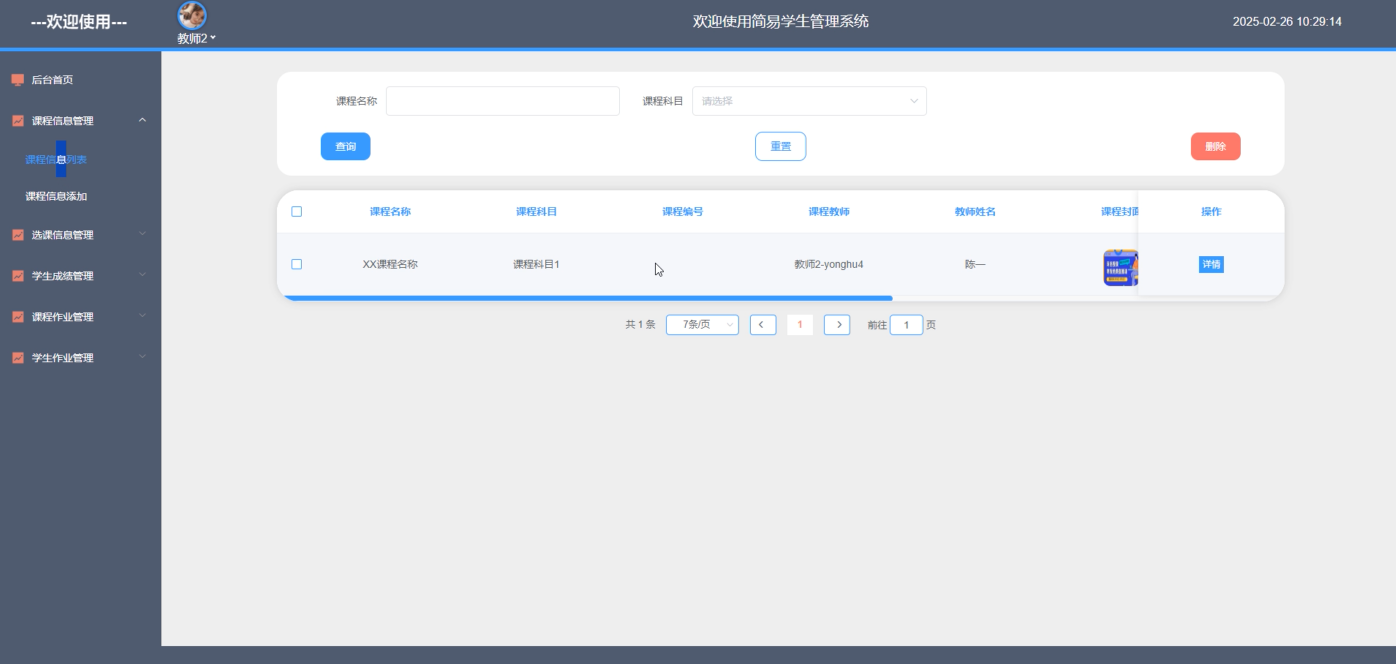The image size is (1396, 664).
Task: Open the 学生作业管理 menu label
Action: (x=62, y=358)
